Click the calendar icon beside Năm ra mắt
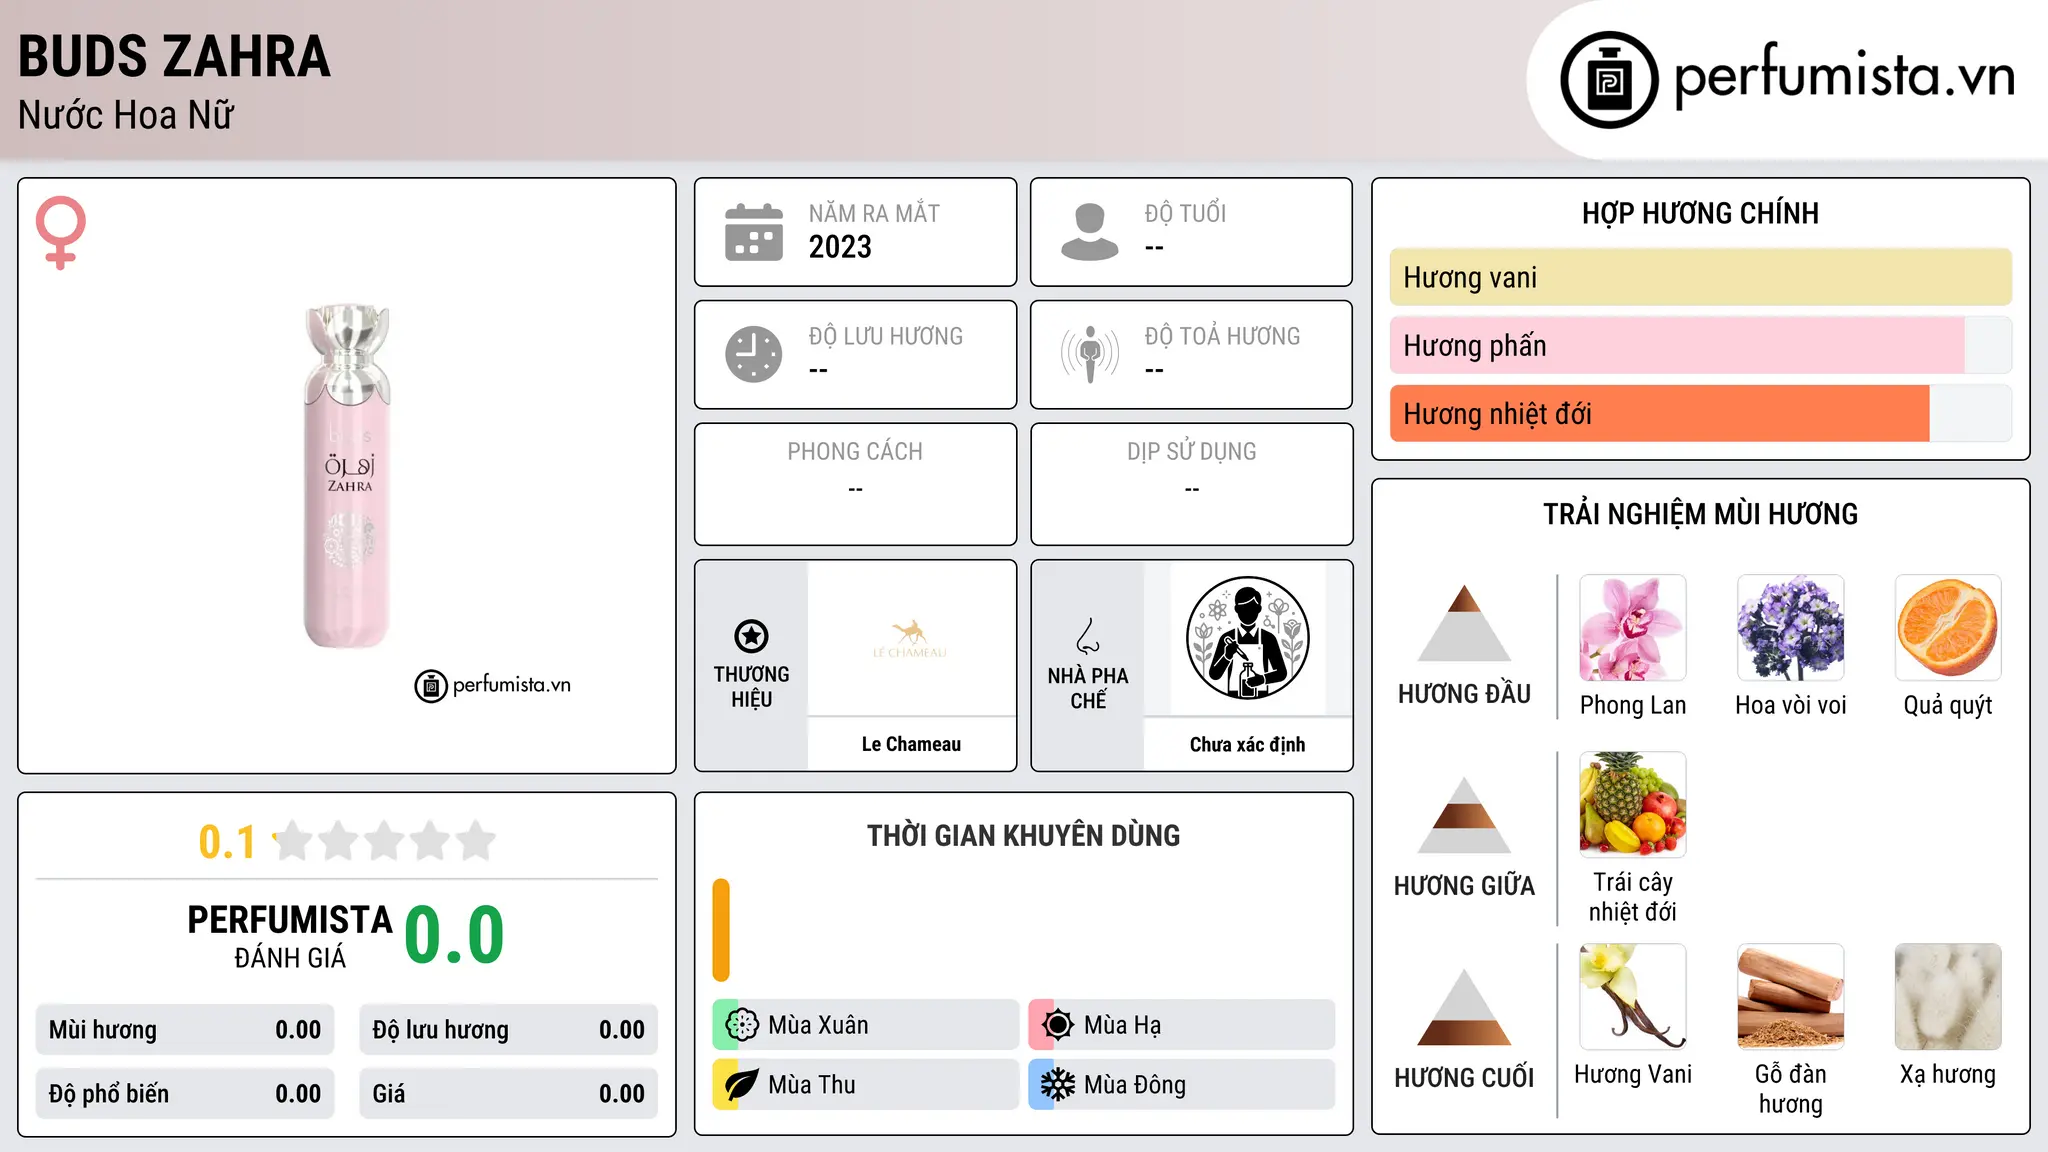Viewport: 2048px width, 1152px height. pos(754,232)
